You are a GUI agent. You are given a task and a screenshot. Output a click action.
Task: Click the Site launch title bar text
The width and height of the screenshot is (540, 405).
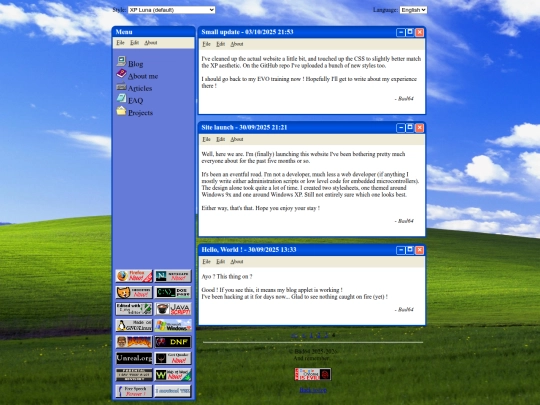(x=244, y=127)
